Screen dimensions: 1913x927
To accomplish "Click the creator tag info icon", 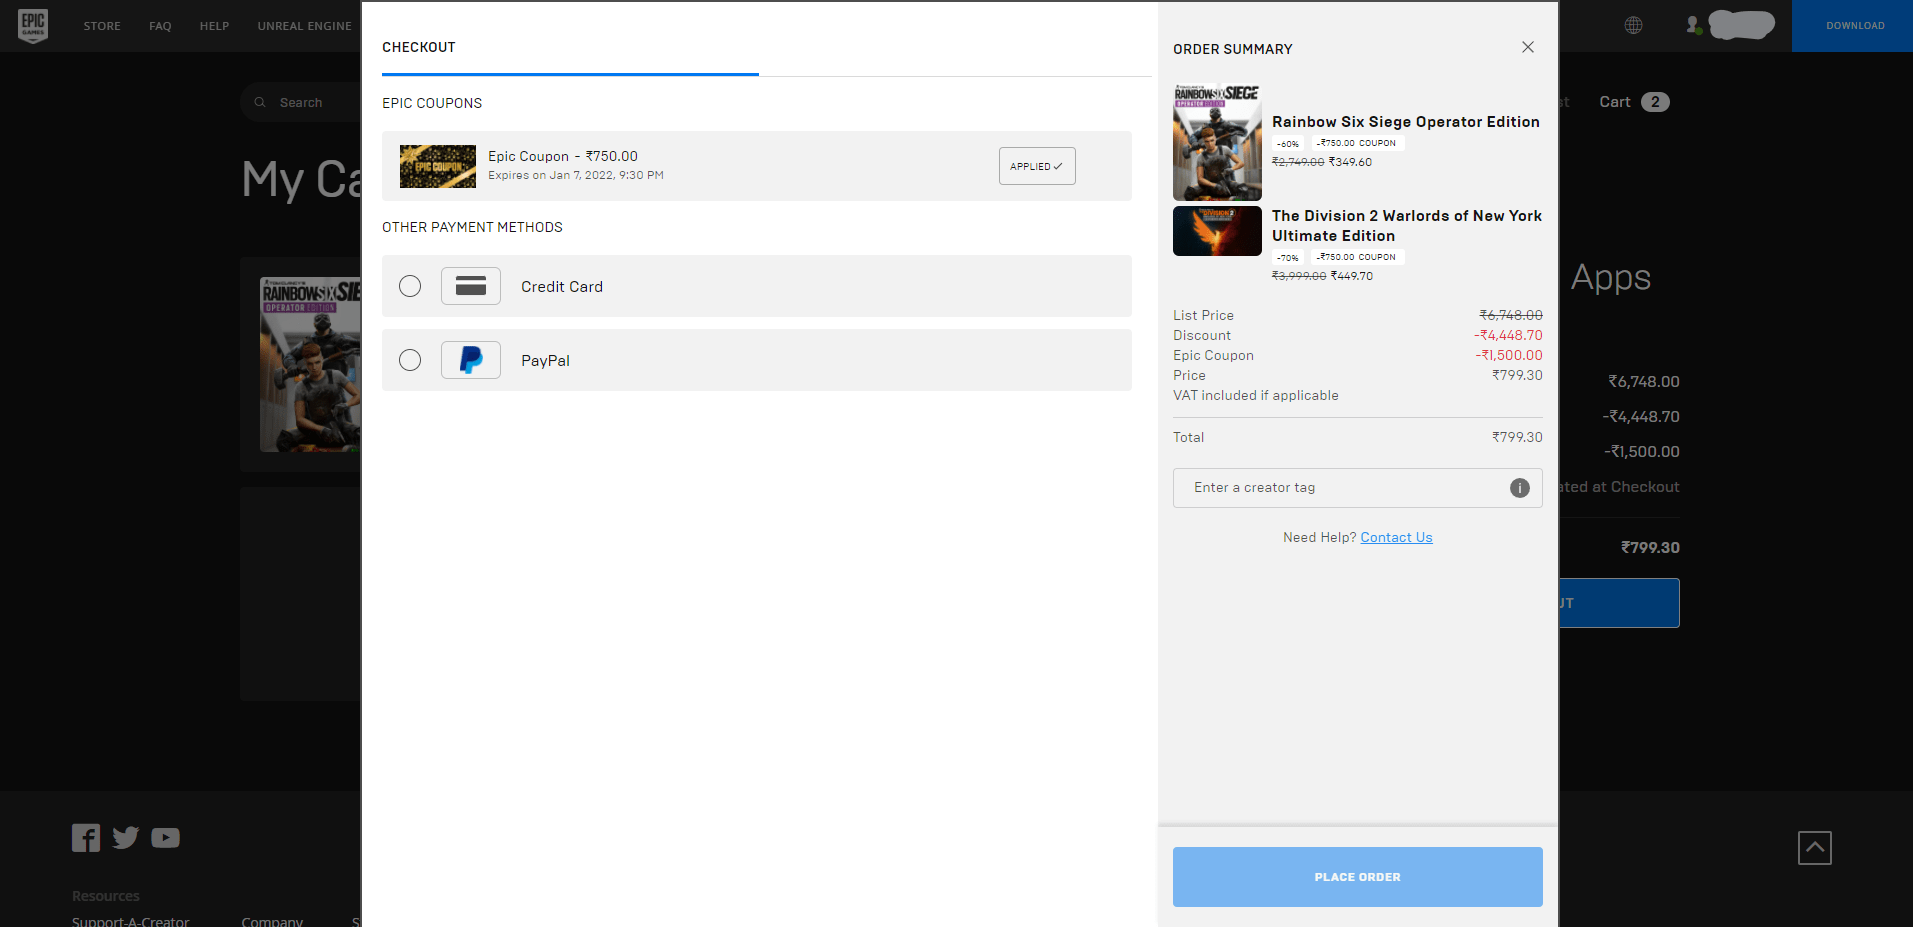I will 1519,488.
